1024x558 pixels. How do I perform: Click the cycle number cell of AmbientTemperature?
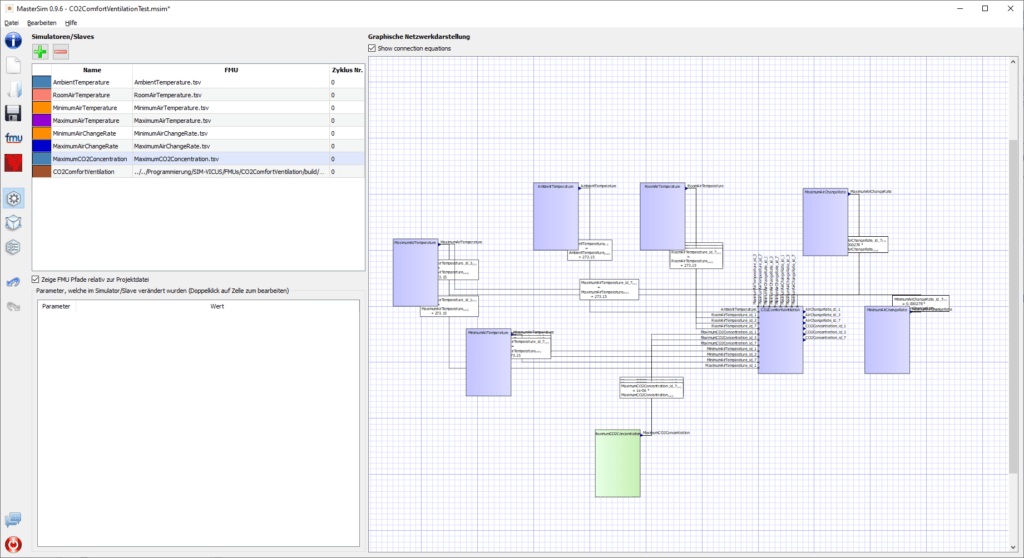[347, 82]
